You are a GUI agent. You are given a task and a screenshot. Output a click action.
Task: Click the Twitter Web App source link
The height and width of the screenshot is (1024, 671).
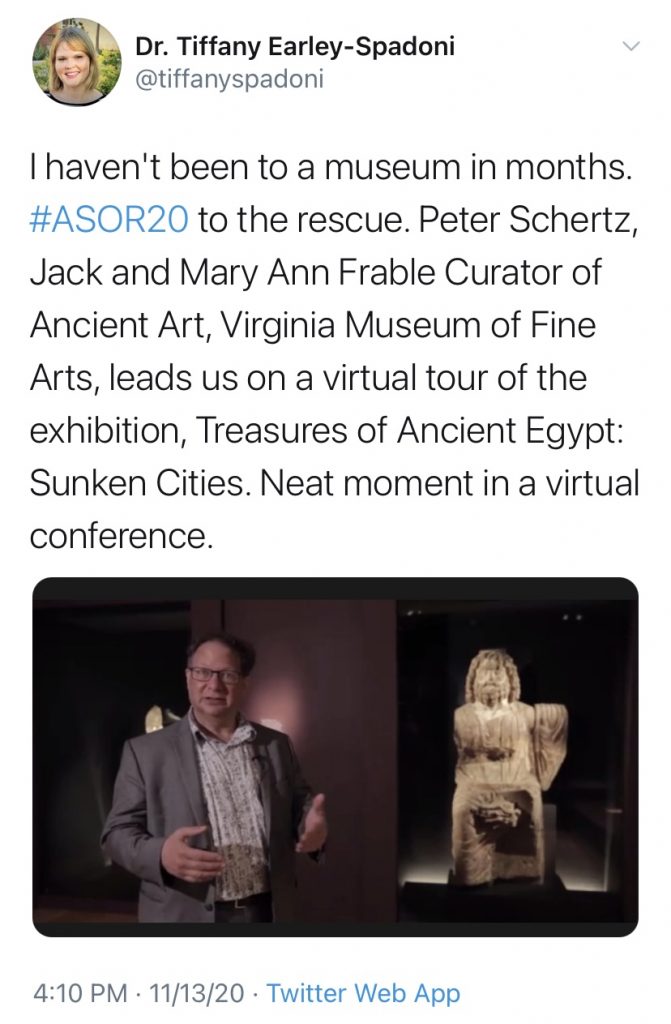[x=363, y=993]
